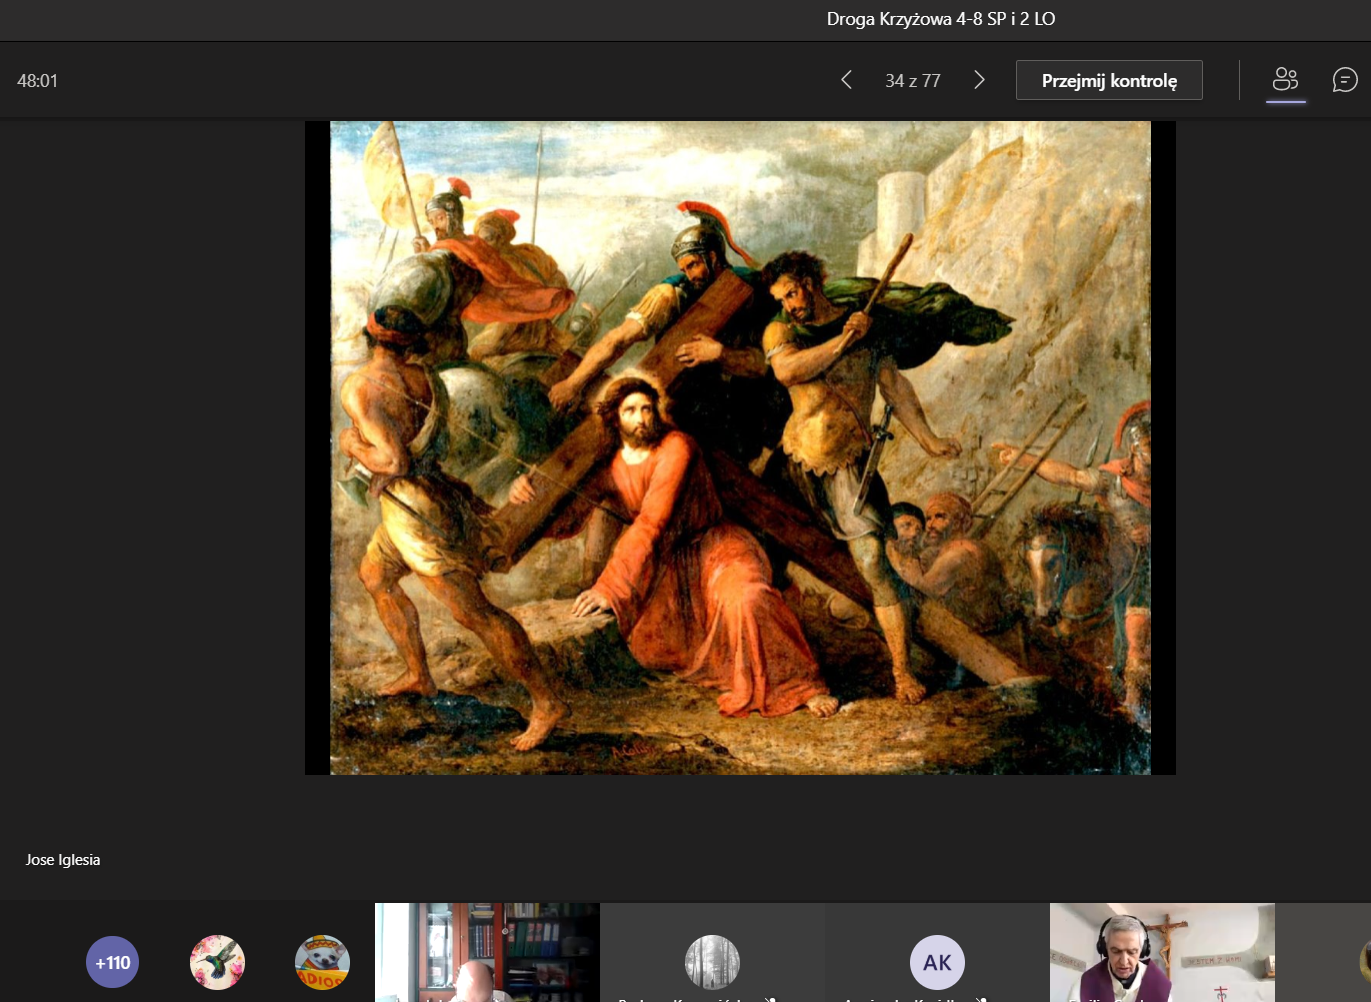Click the meeting title Droga Krzyżowa 4-8 SP i 2 LO
1371x1002 pixels.
(x=941, y=19)
